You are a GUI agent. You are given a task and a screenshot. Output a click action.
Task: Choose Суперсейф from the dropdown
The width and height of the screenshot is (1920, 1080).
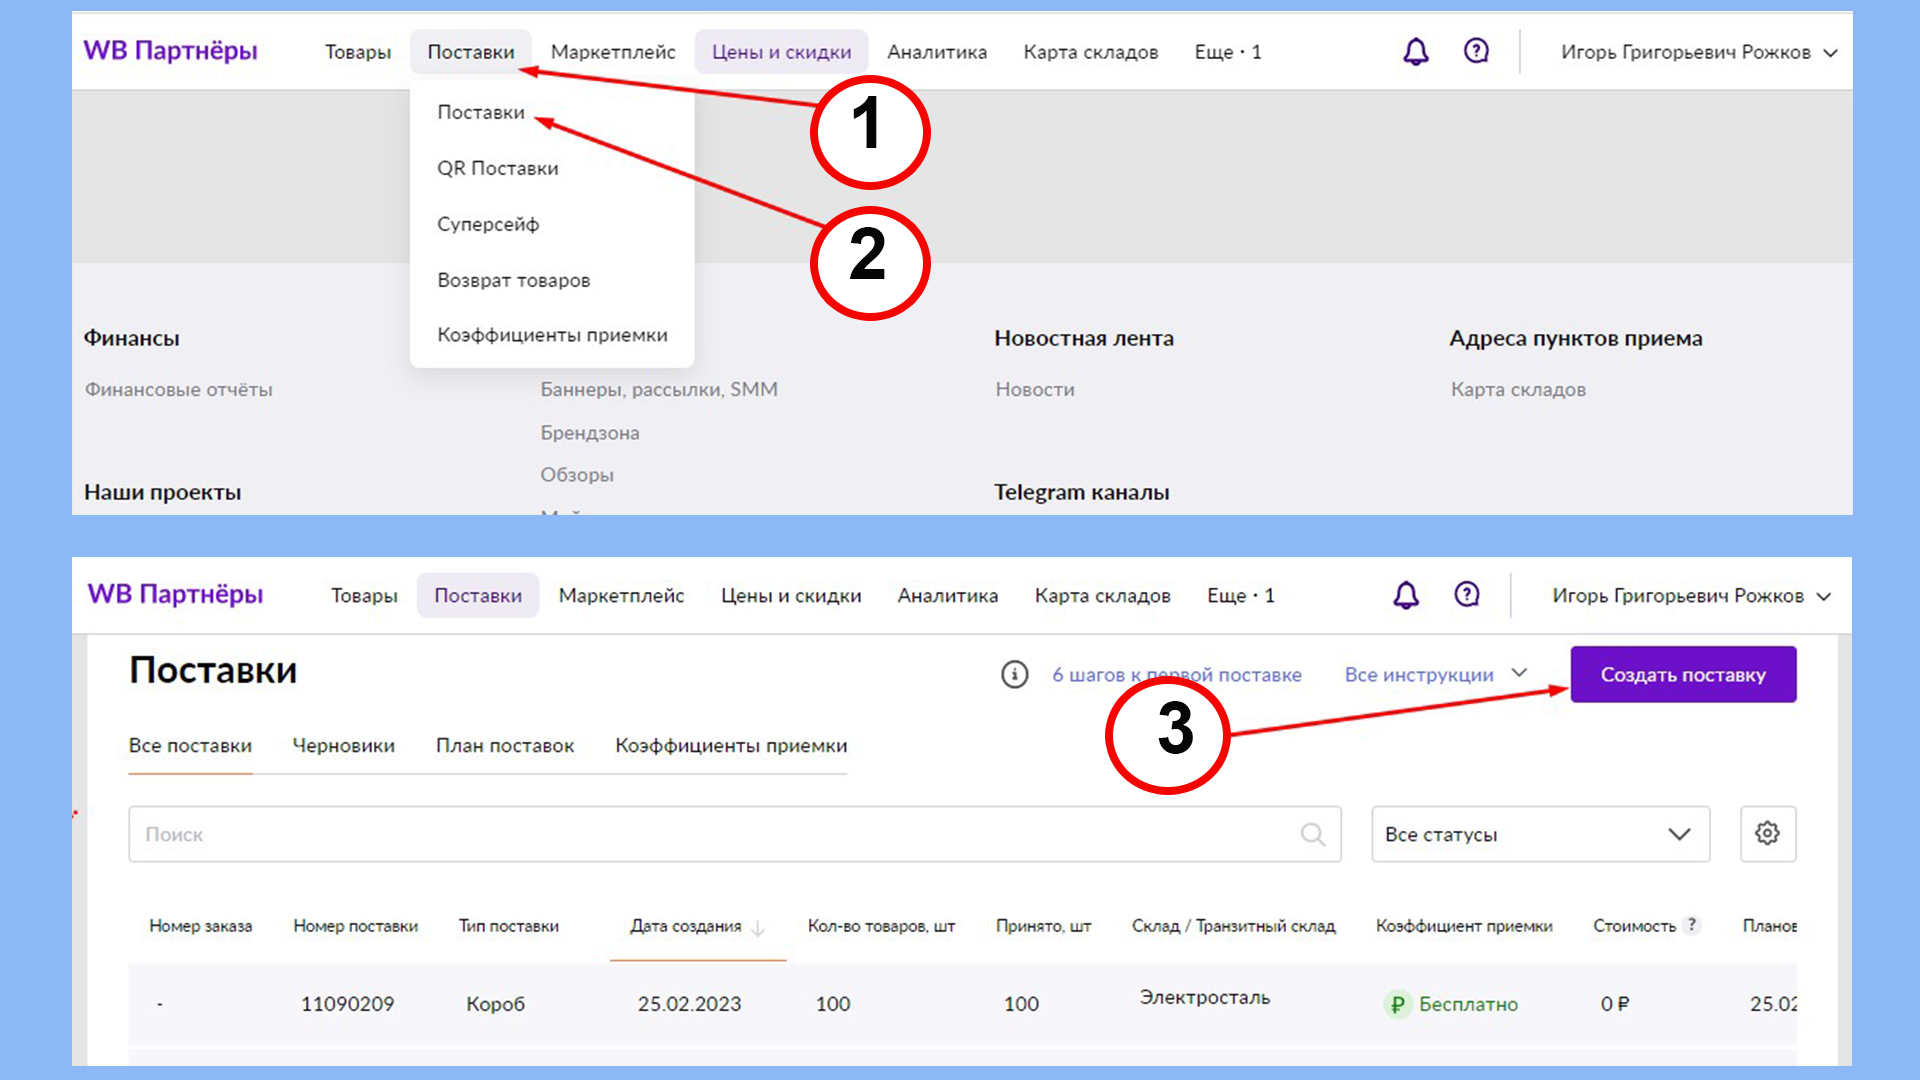coord(488,224)
